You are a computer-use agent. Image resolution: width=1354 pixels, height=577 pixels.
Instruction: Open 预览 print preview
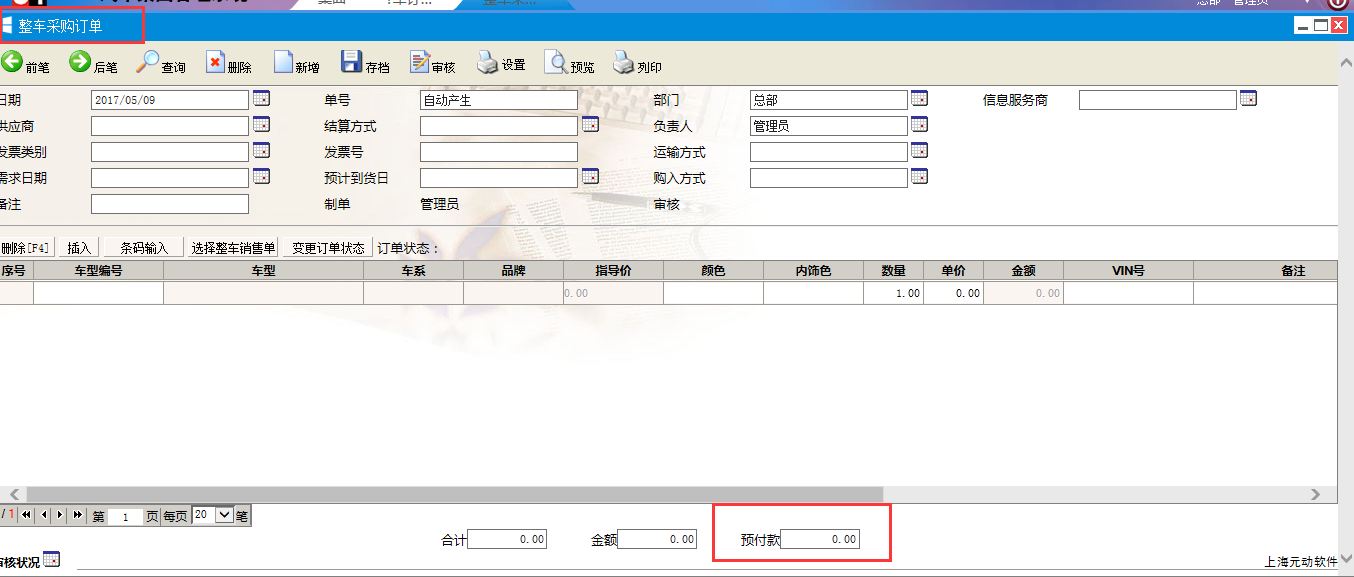[x=556, y=63]
